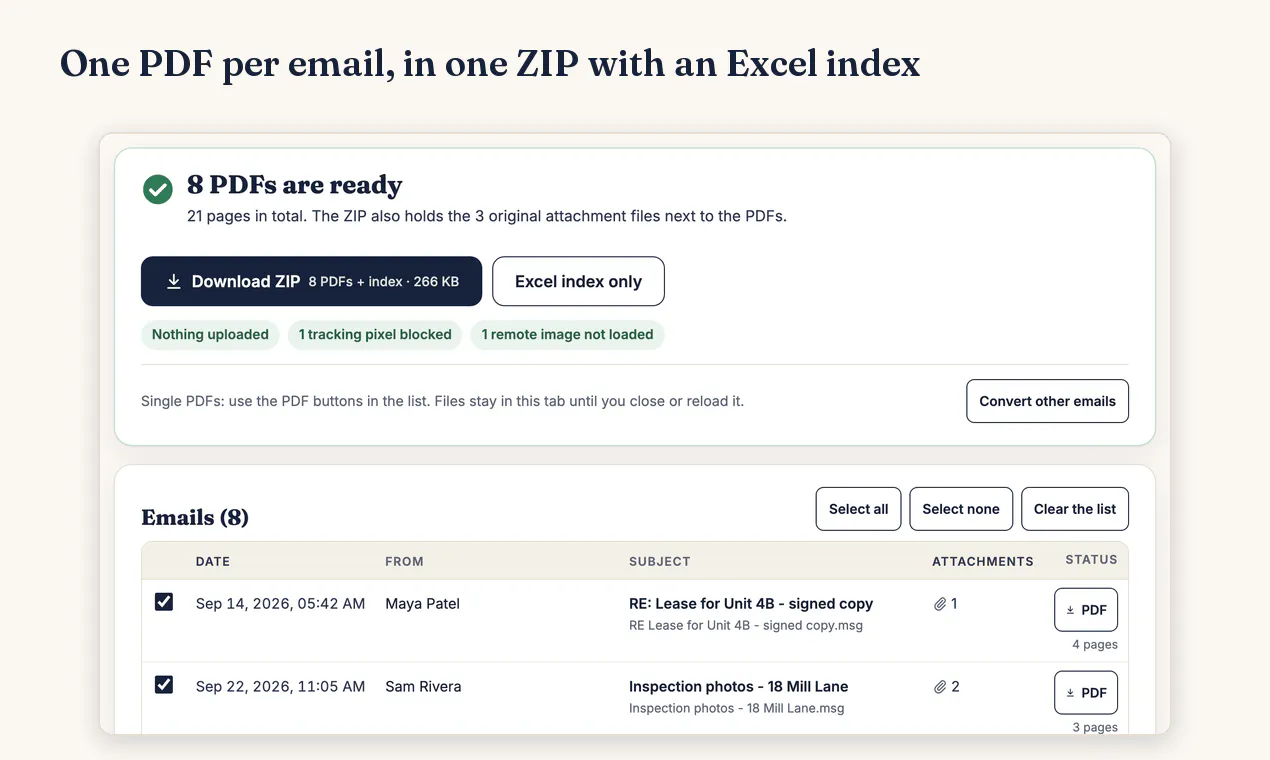Click the Emails (8) heading
The width and height of the screenshot is (1270, 760).
tap(195, 517)
